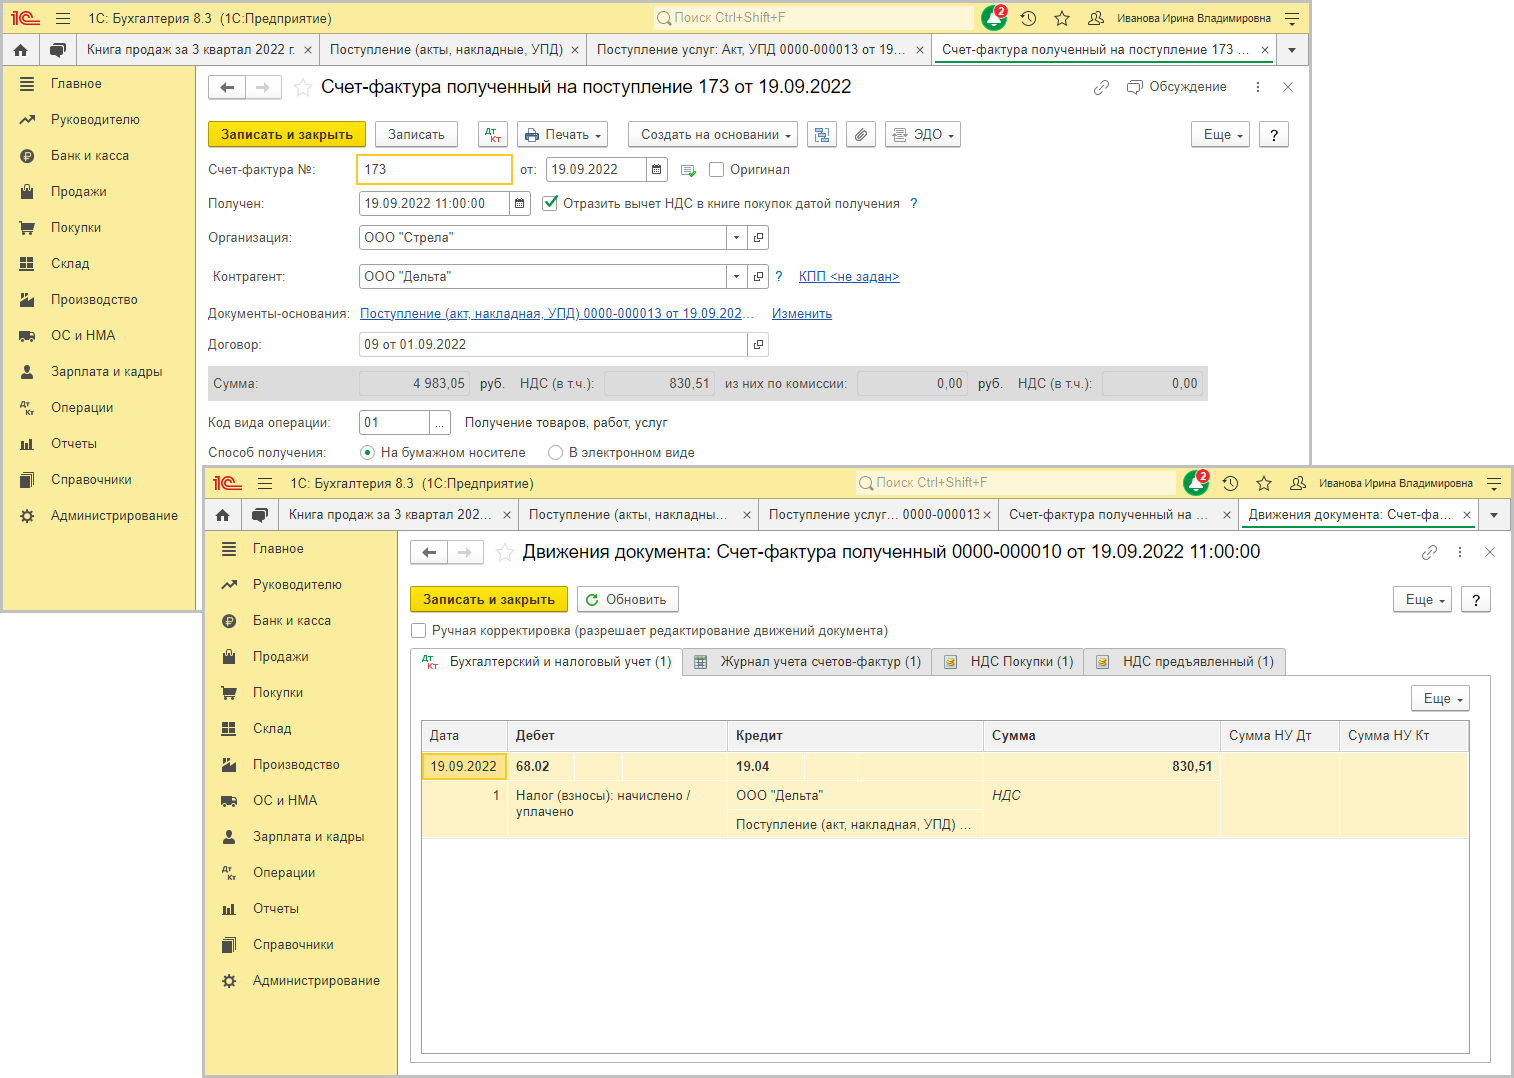
Task: Click the help question button in the invoice toolbar
Action: pyautogui.click(x=1274, y=135)
